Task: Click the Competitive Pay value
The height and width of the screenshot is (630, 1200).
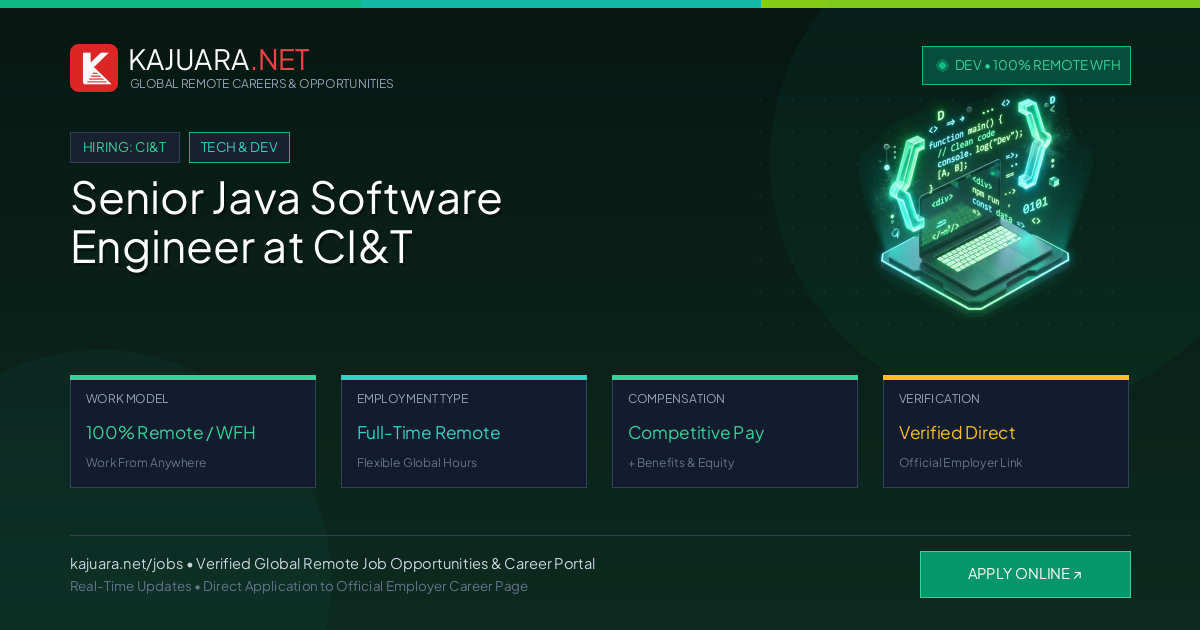Action: (696, 433)
